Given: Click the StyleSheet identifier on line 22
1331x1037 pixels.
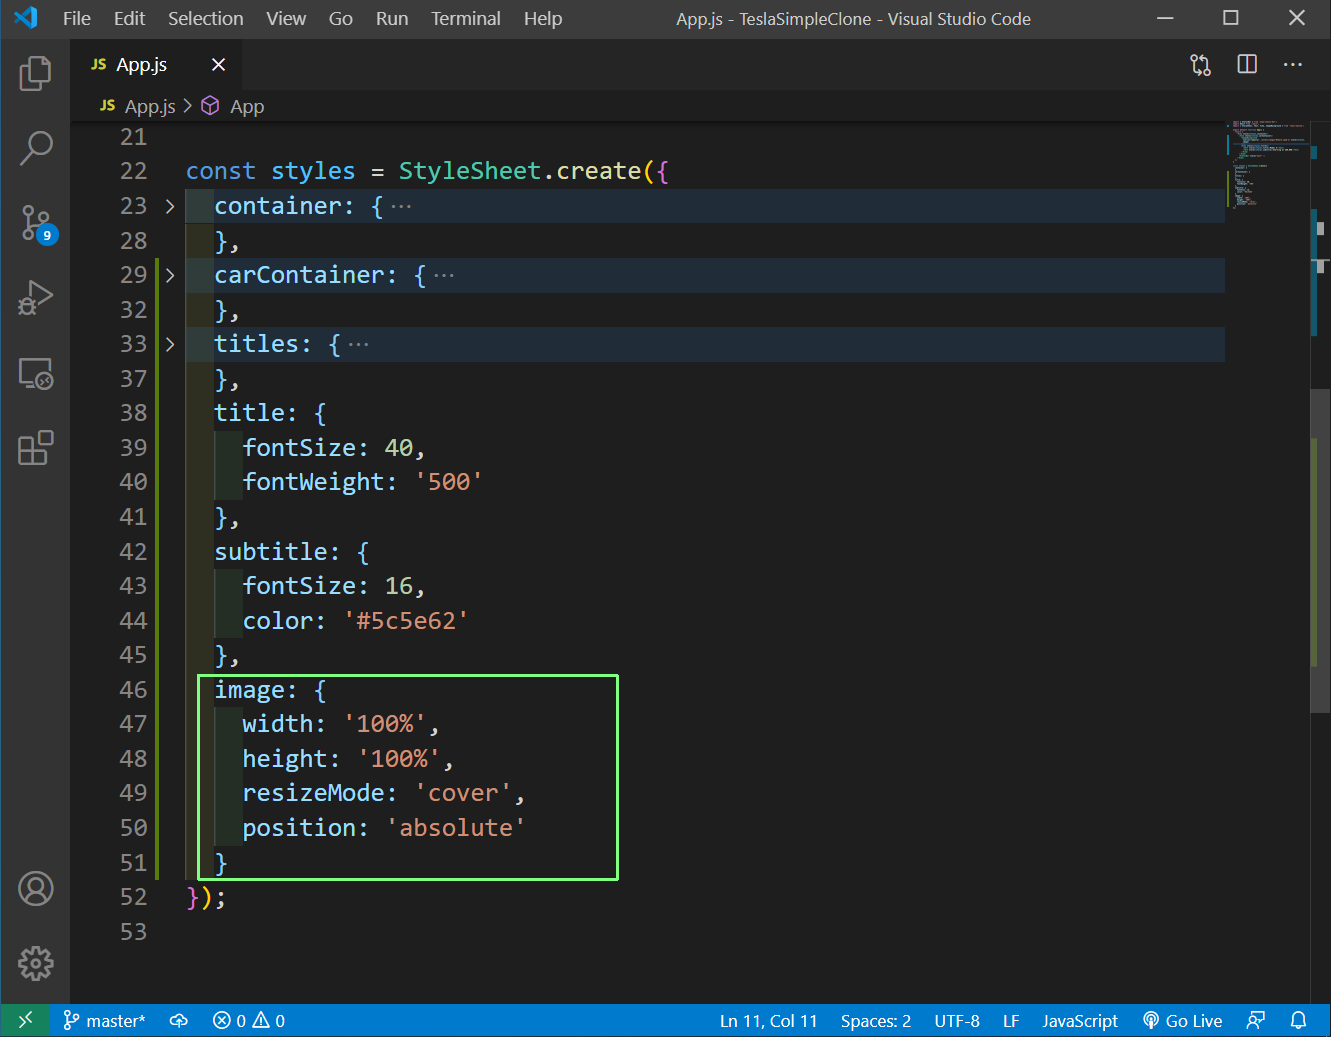Looking at the screenshot, I should pos(470,171).
